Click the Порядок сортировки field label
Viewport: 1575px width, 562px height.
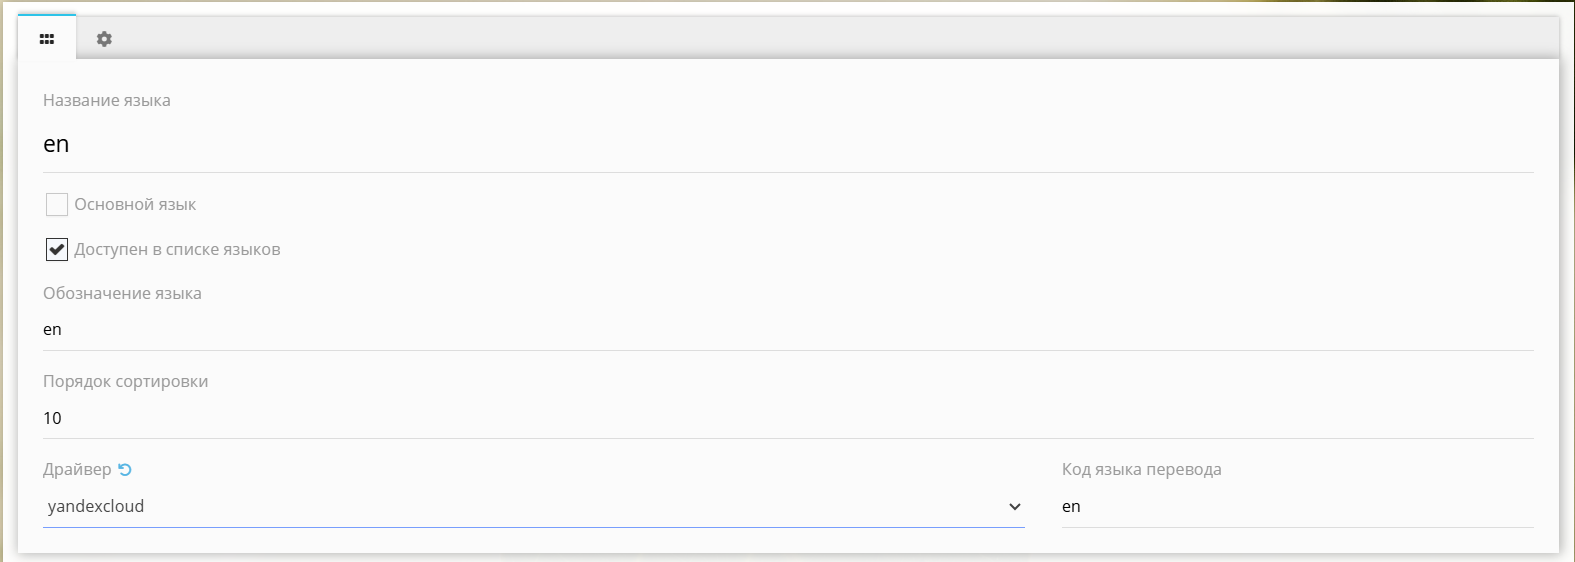click(x=126, y=382)
